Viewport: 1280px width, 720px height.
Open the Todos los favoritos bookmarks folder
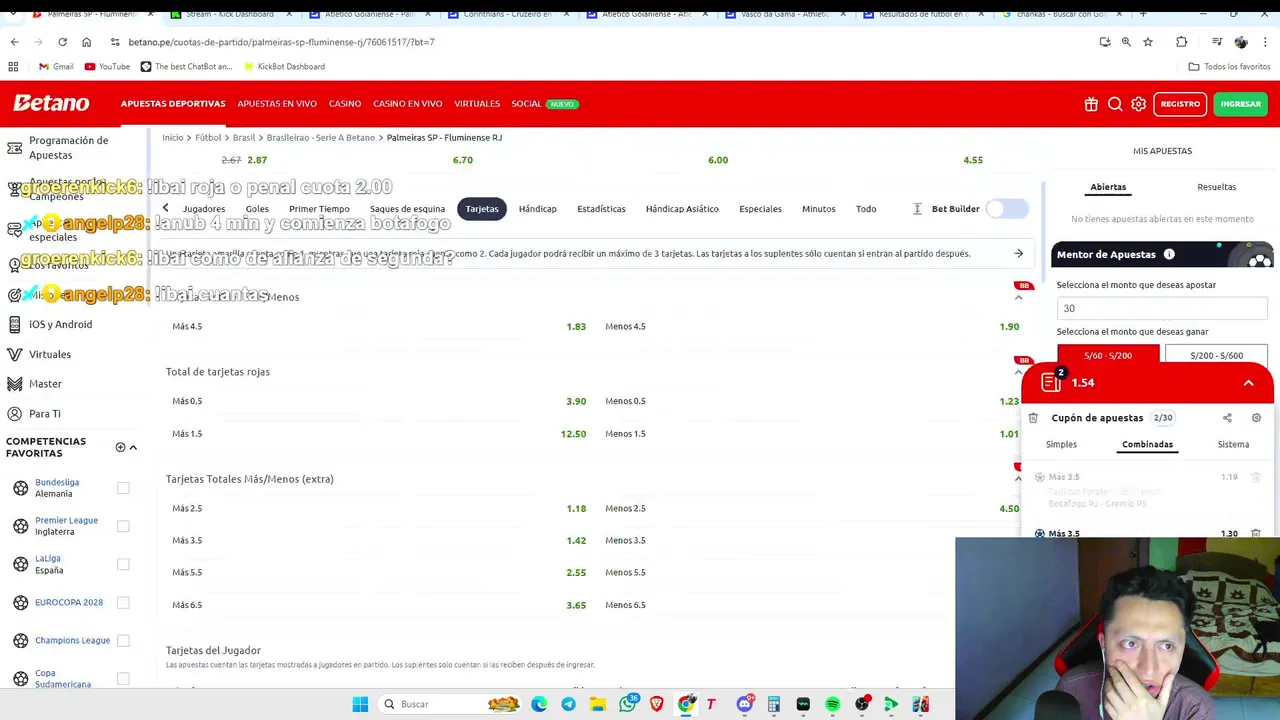pyautogui.click(x=1229, y=66)
